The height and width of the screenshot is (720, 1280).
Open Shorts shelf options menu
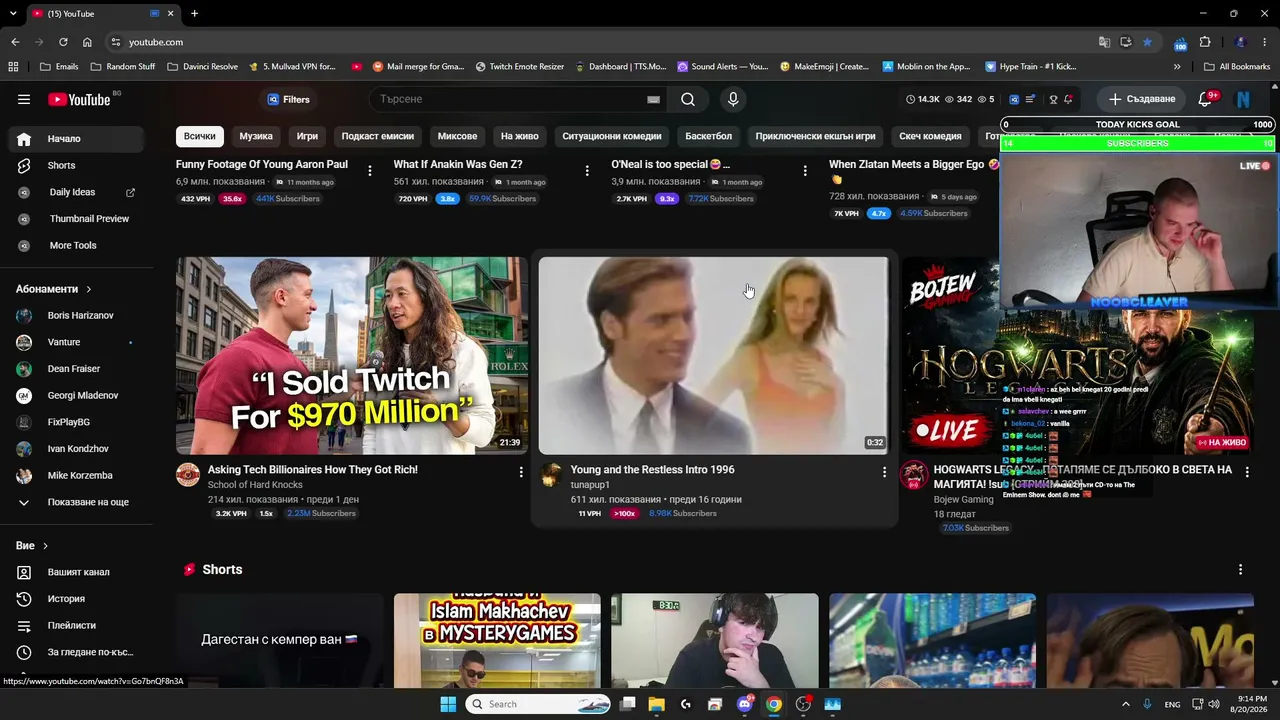click(1240, 569)
